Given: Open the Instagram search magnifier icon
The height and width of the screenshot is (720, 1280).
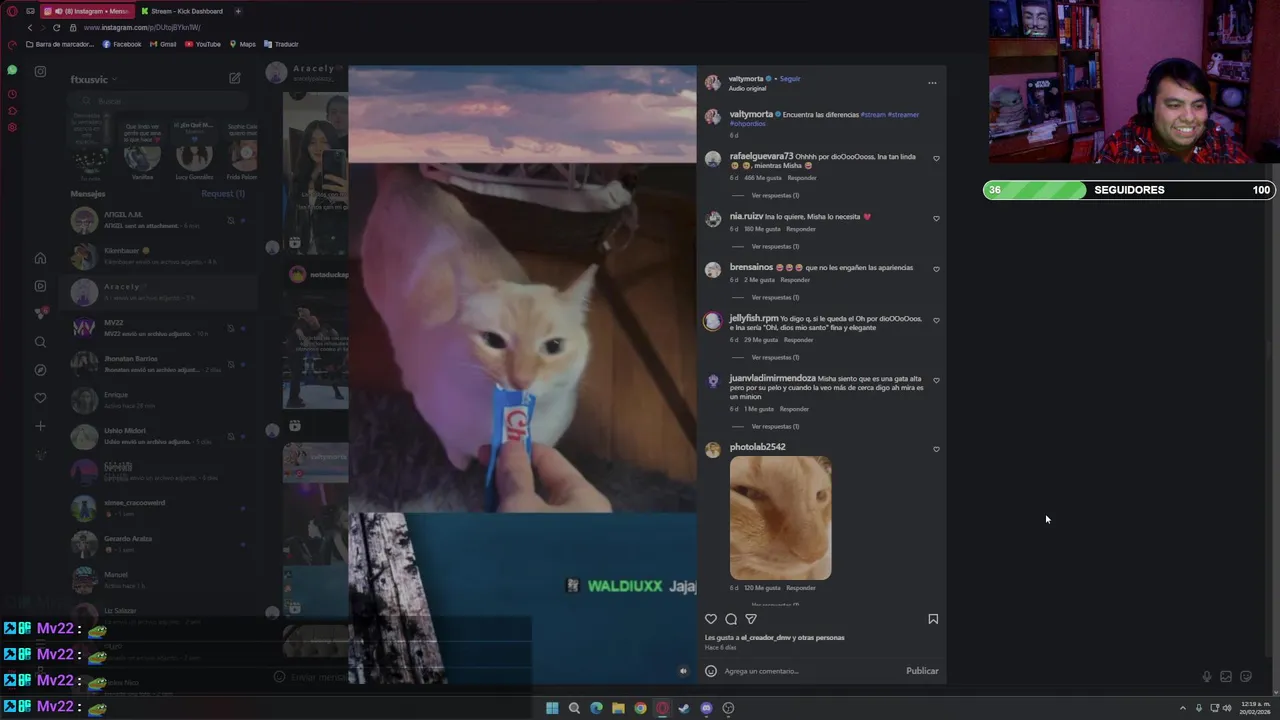Looking at the screenshot, I should click(x=40, y=342).
